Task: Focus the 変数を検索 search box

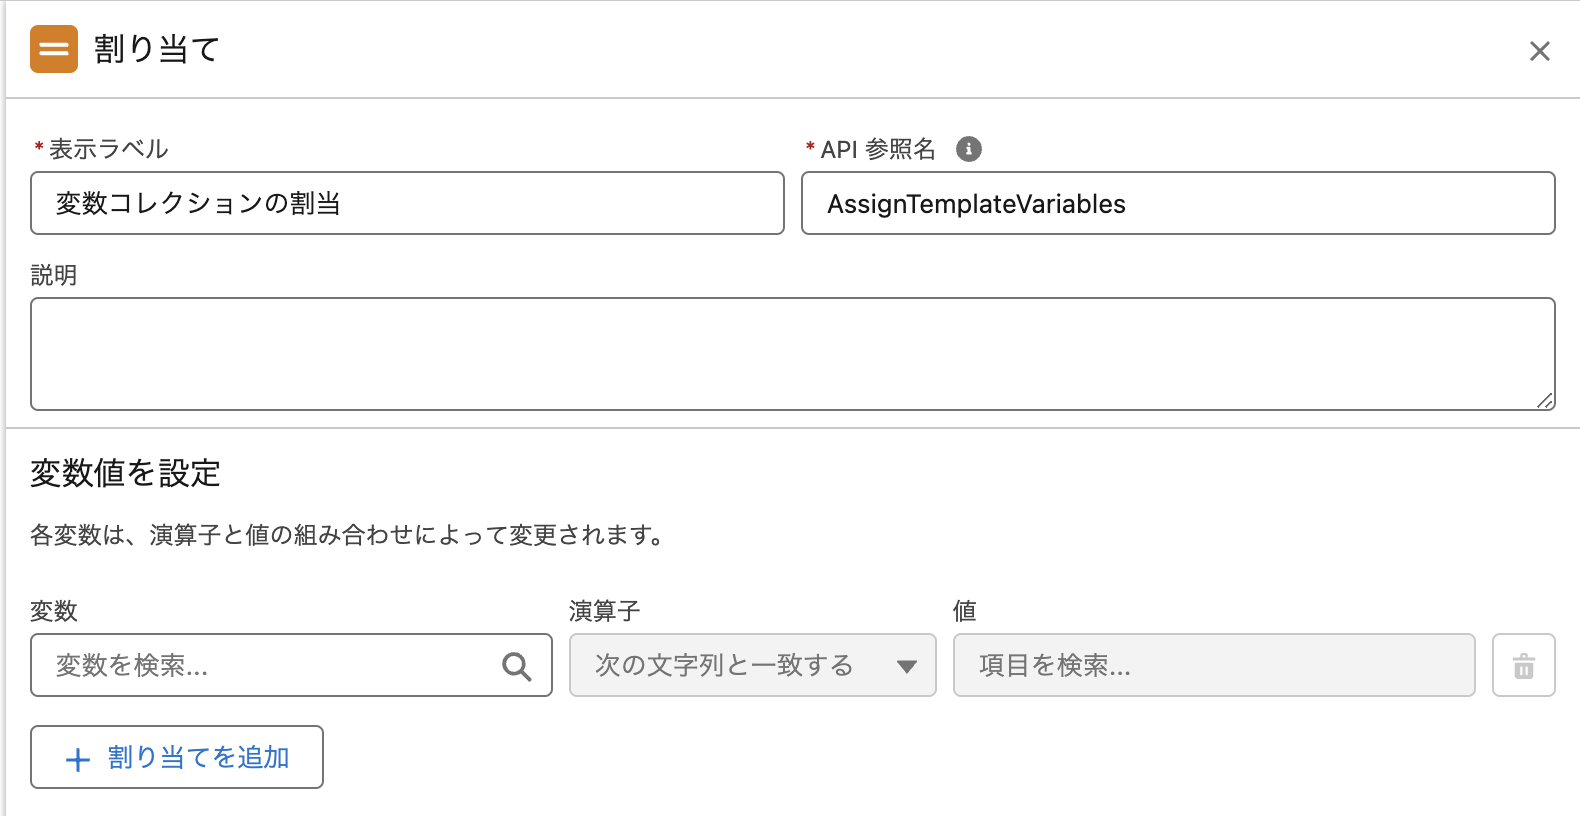Action: point(270,666)
